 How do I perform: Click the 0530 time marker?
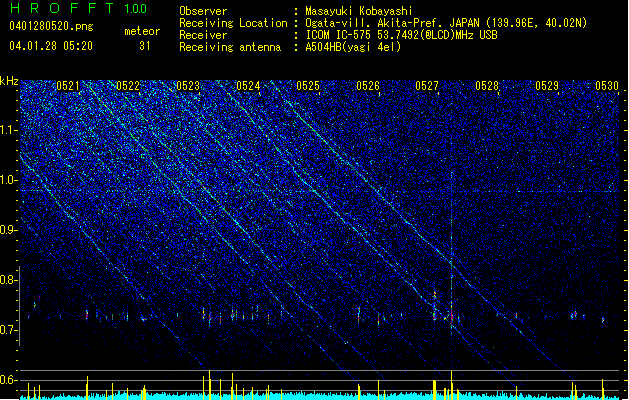coord(607,86)
